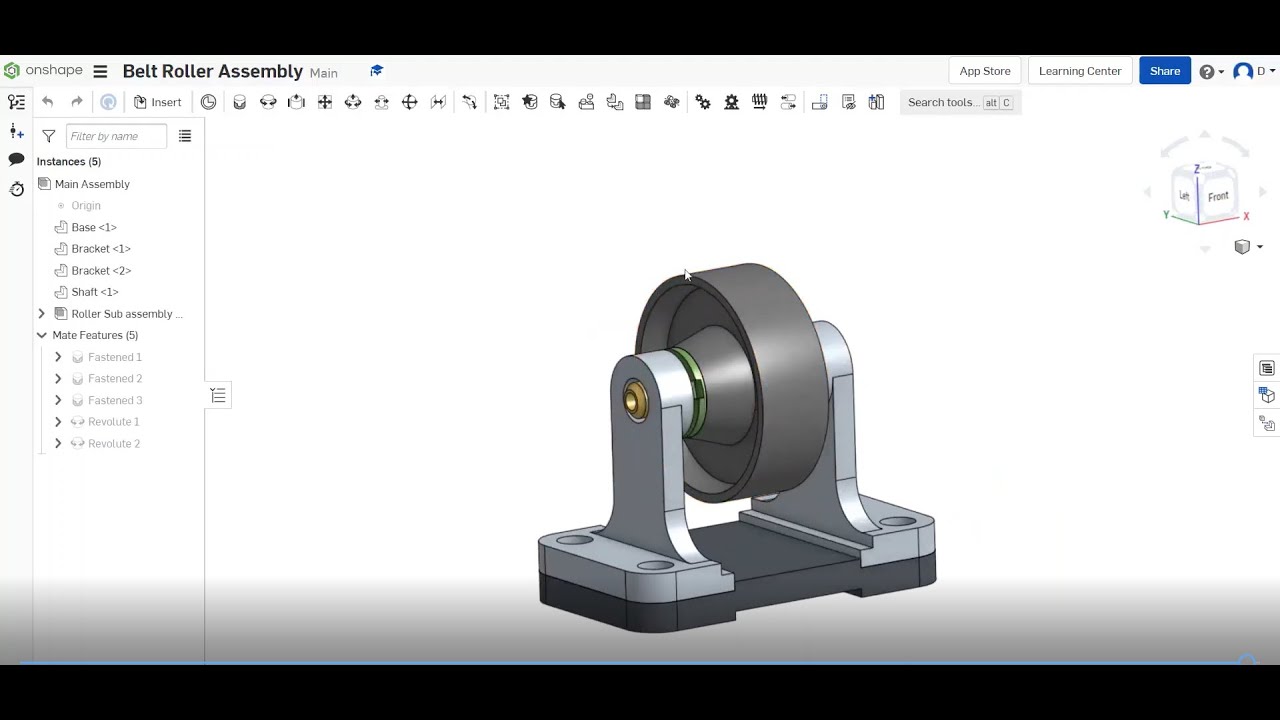Expand the Fastened 3 mate

point(58,400)
